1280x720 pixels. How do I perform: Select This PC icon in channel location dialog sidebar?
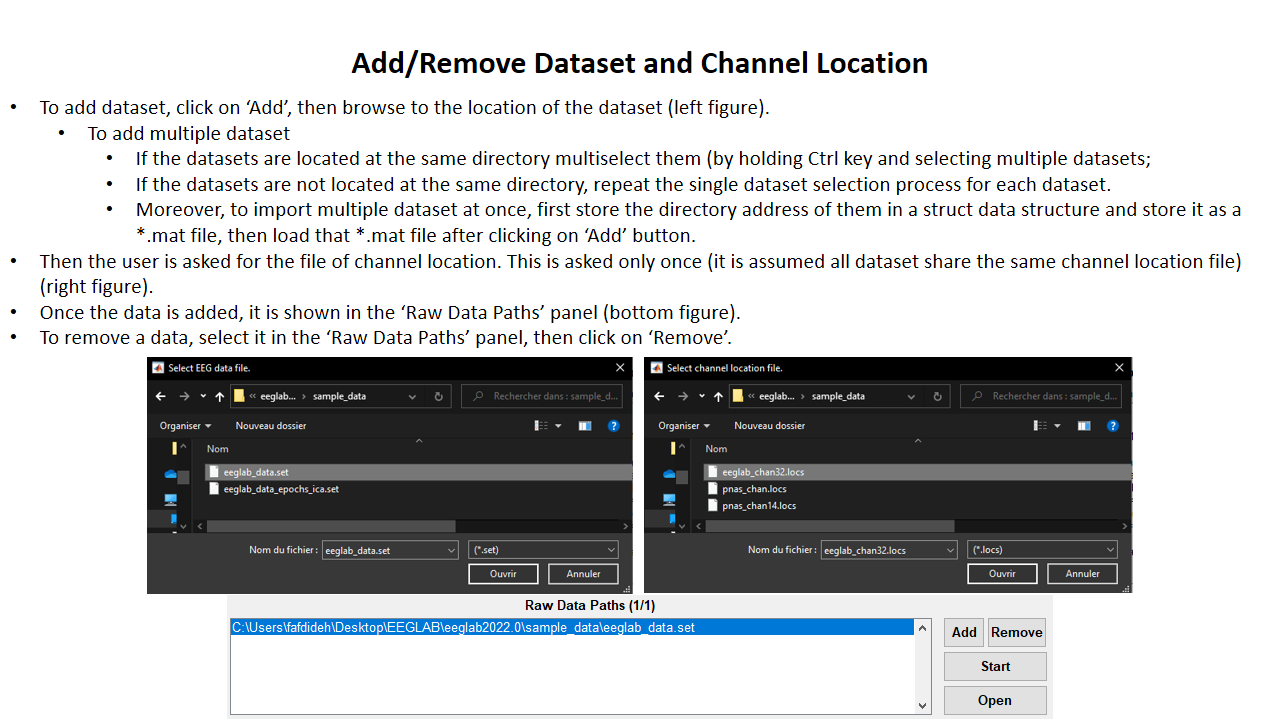point(669,499)
